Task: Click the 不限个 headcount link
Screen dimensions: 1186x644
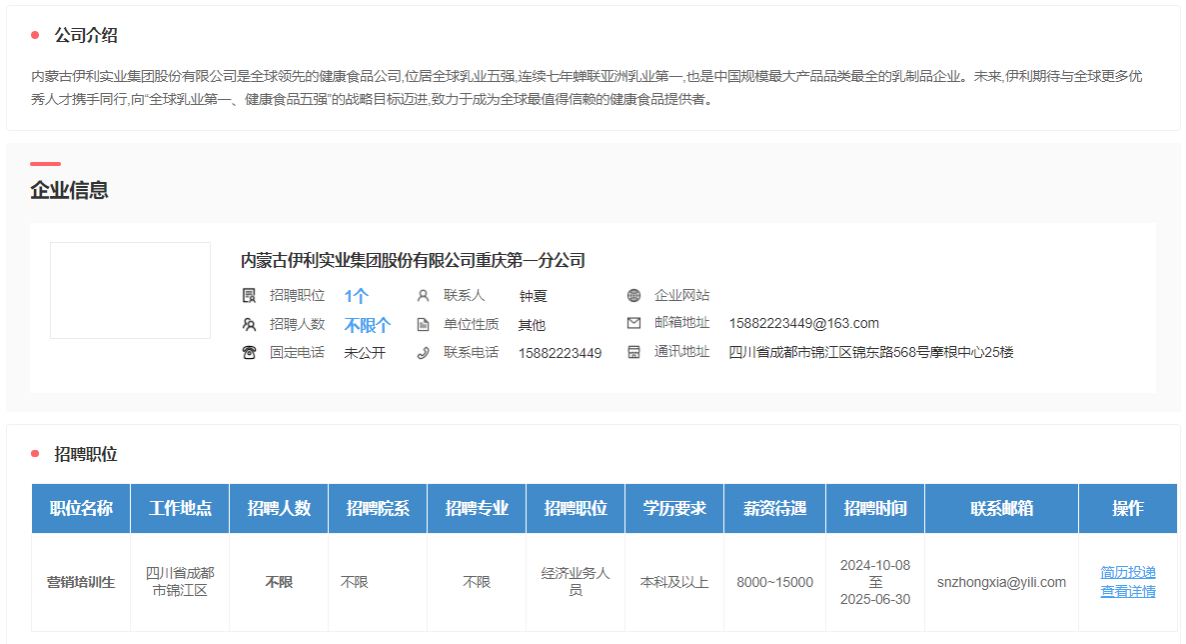Action: tap(368, 325)
